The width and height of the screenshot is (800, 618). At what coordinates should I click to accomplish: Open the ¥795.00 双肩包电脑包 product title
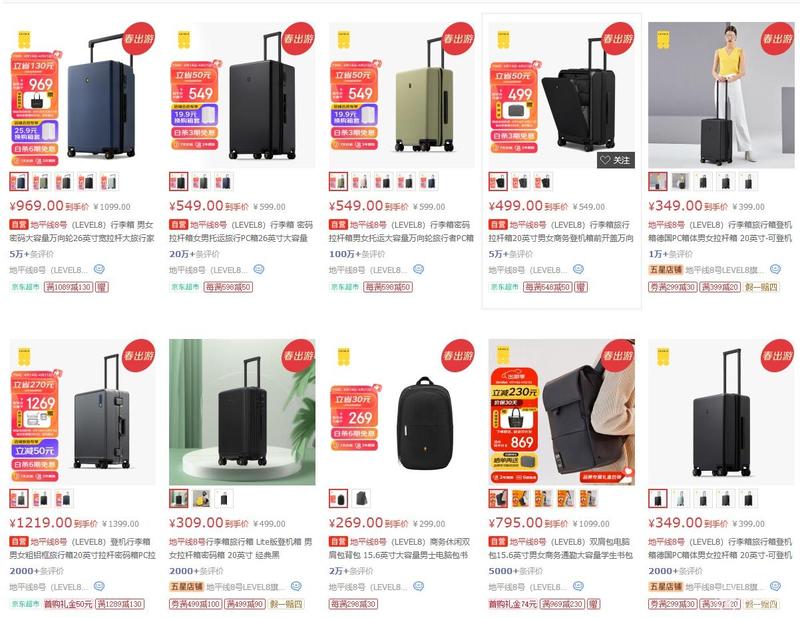pos(561,548)
